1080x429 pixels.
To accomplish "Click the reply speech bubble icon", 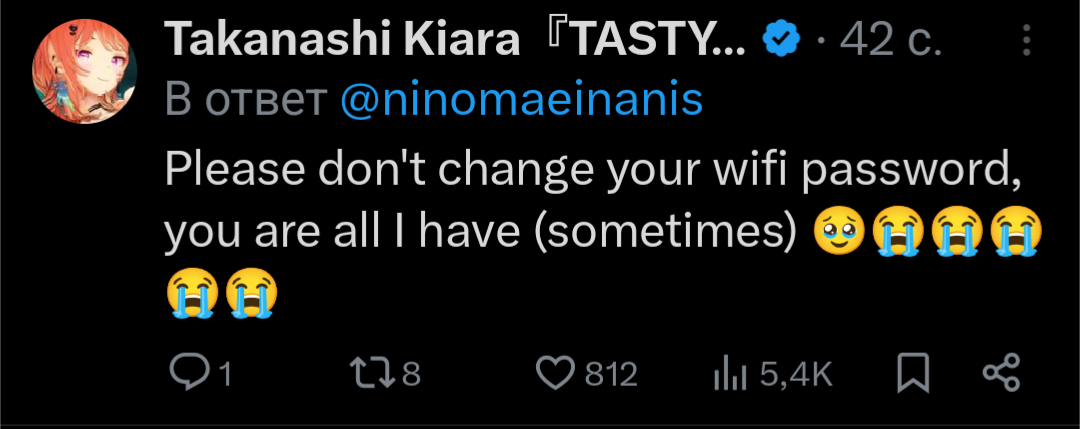I will (186, 373).
